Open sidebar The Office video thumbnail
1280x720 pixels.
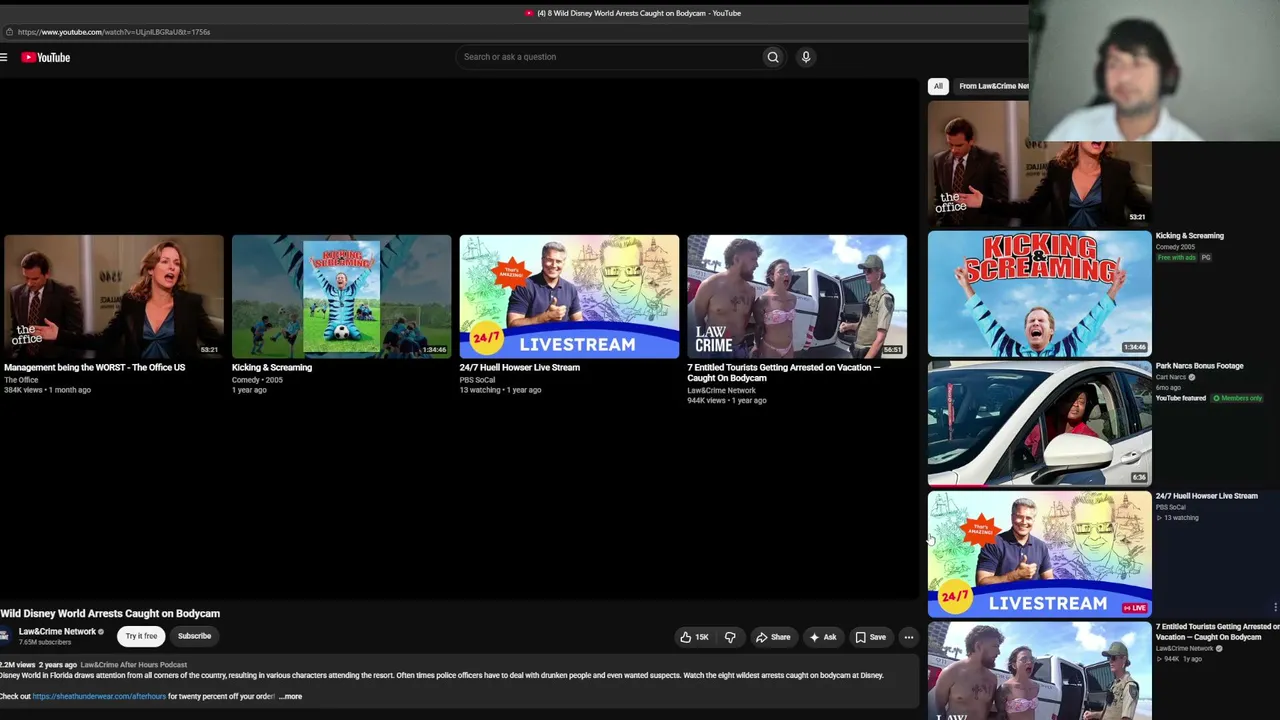(x=1039, y=163)
